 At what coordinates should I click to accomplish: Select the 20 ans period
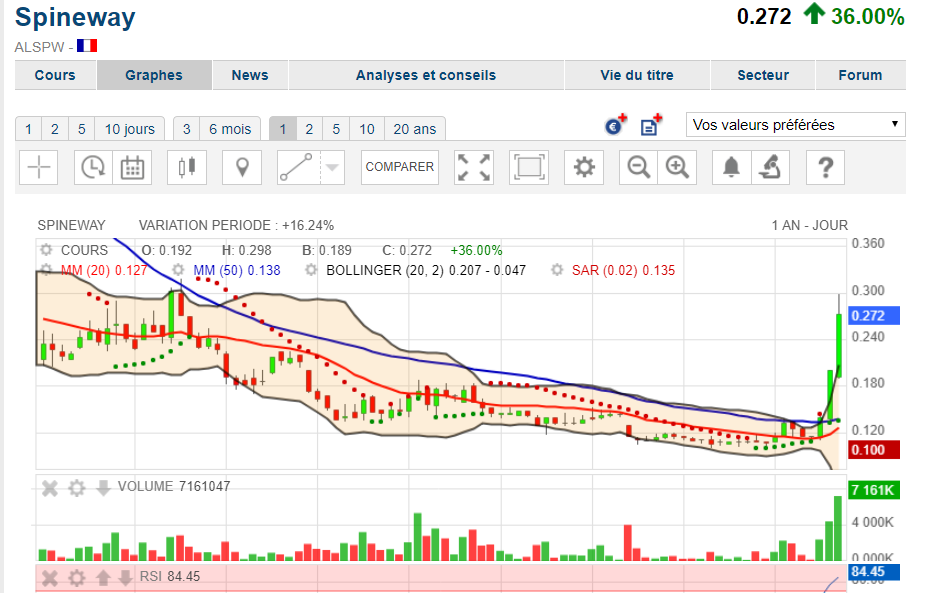coord(415,129)
